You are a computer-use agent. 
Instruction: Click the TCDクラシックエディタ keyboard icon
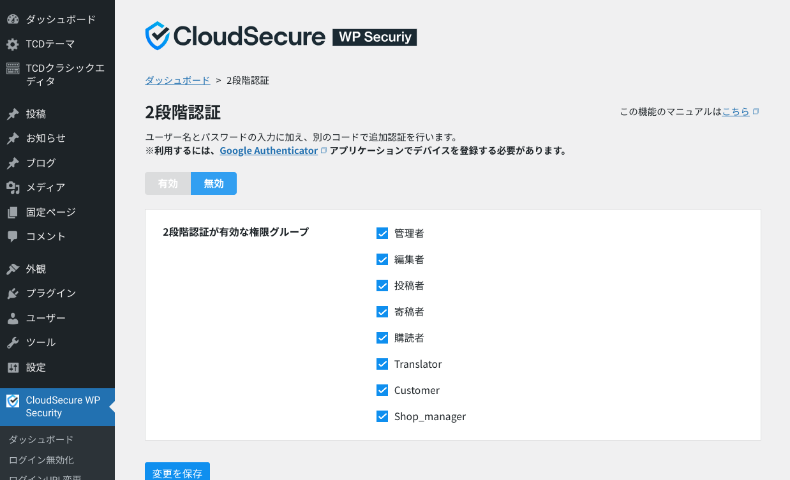point(13,68)
